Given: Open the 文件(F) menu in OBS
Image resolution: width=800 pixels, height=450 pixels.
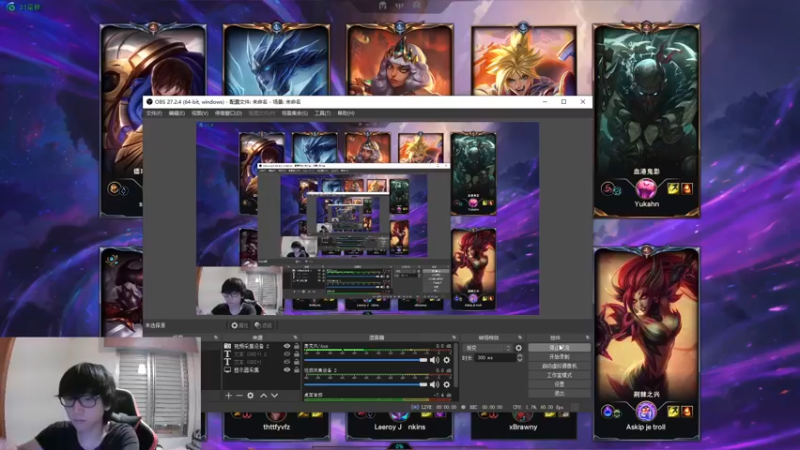Looking at the screenshot, I should (154, 113).
